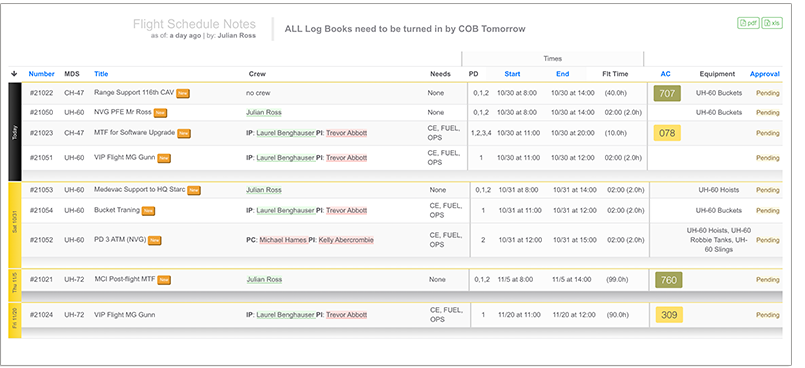
Task: Click the New badge on Medevac Support to HQ Starc
Action: click(x=194, y=190)
